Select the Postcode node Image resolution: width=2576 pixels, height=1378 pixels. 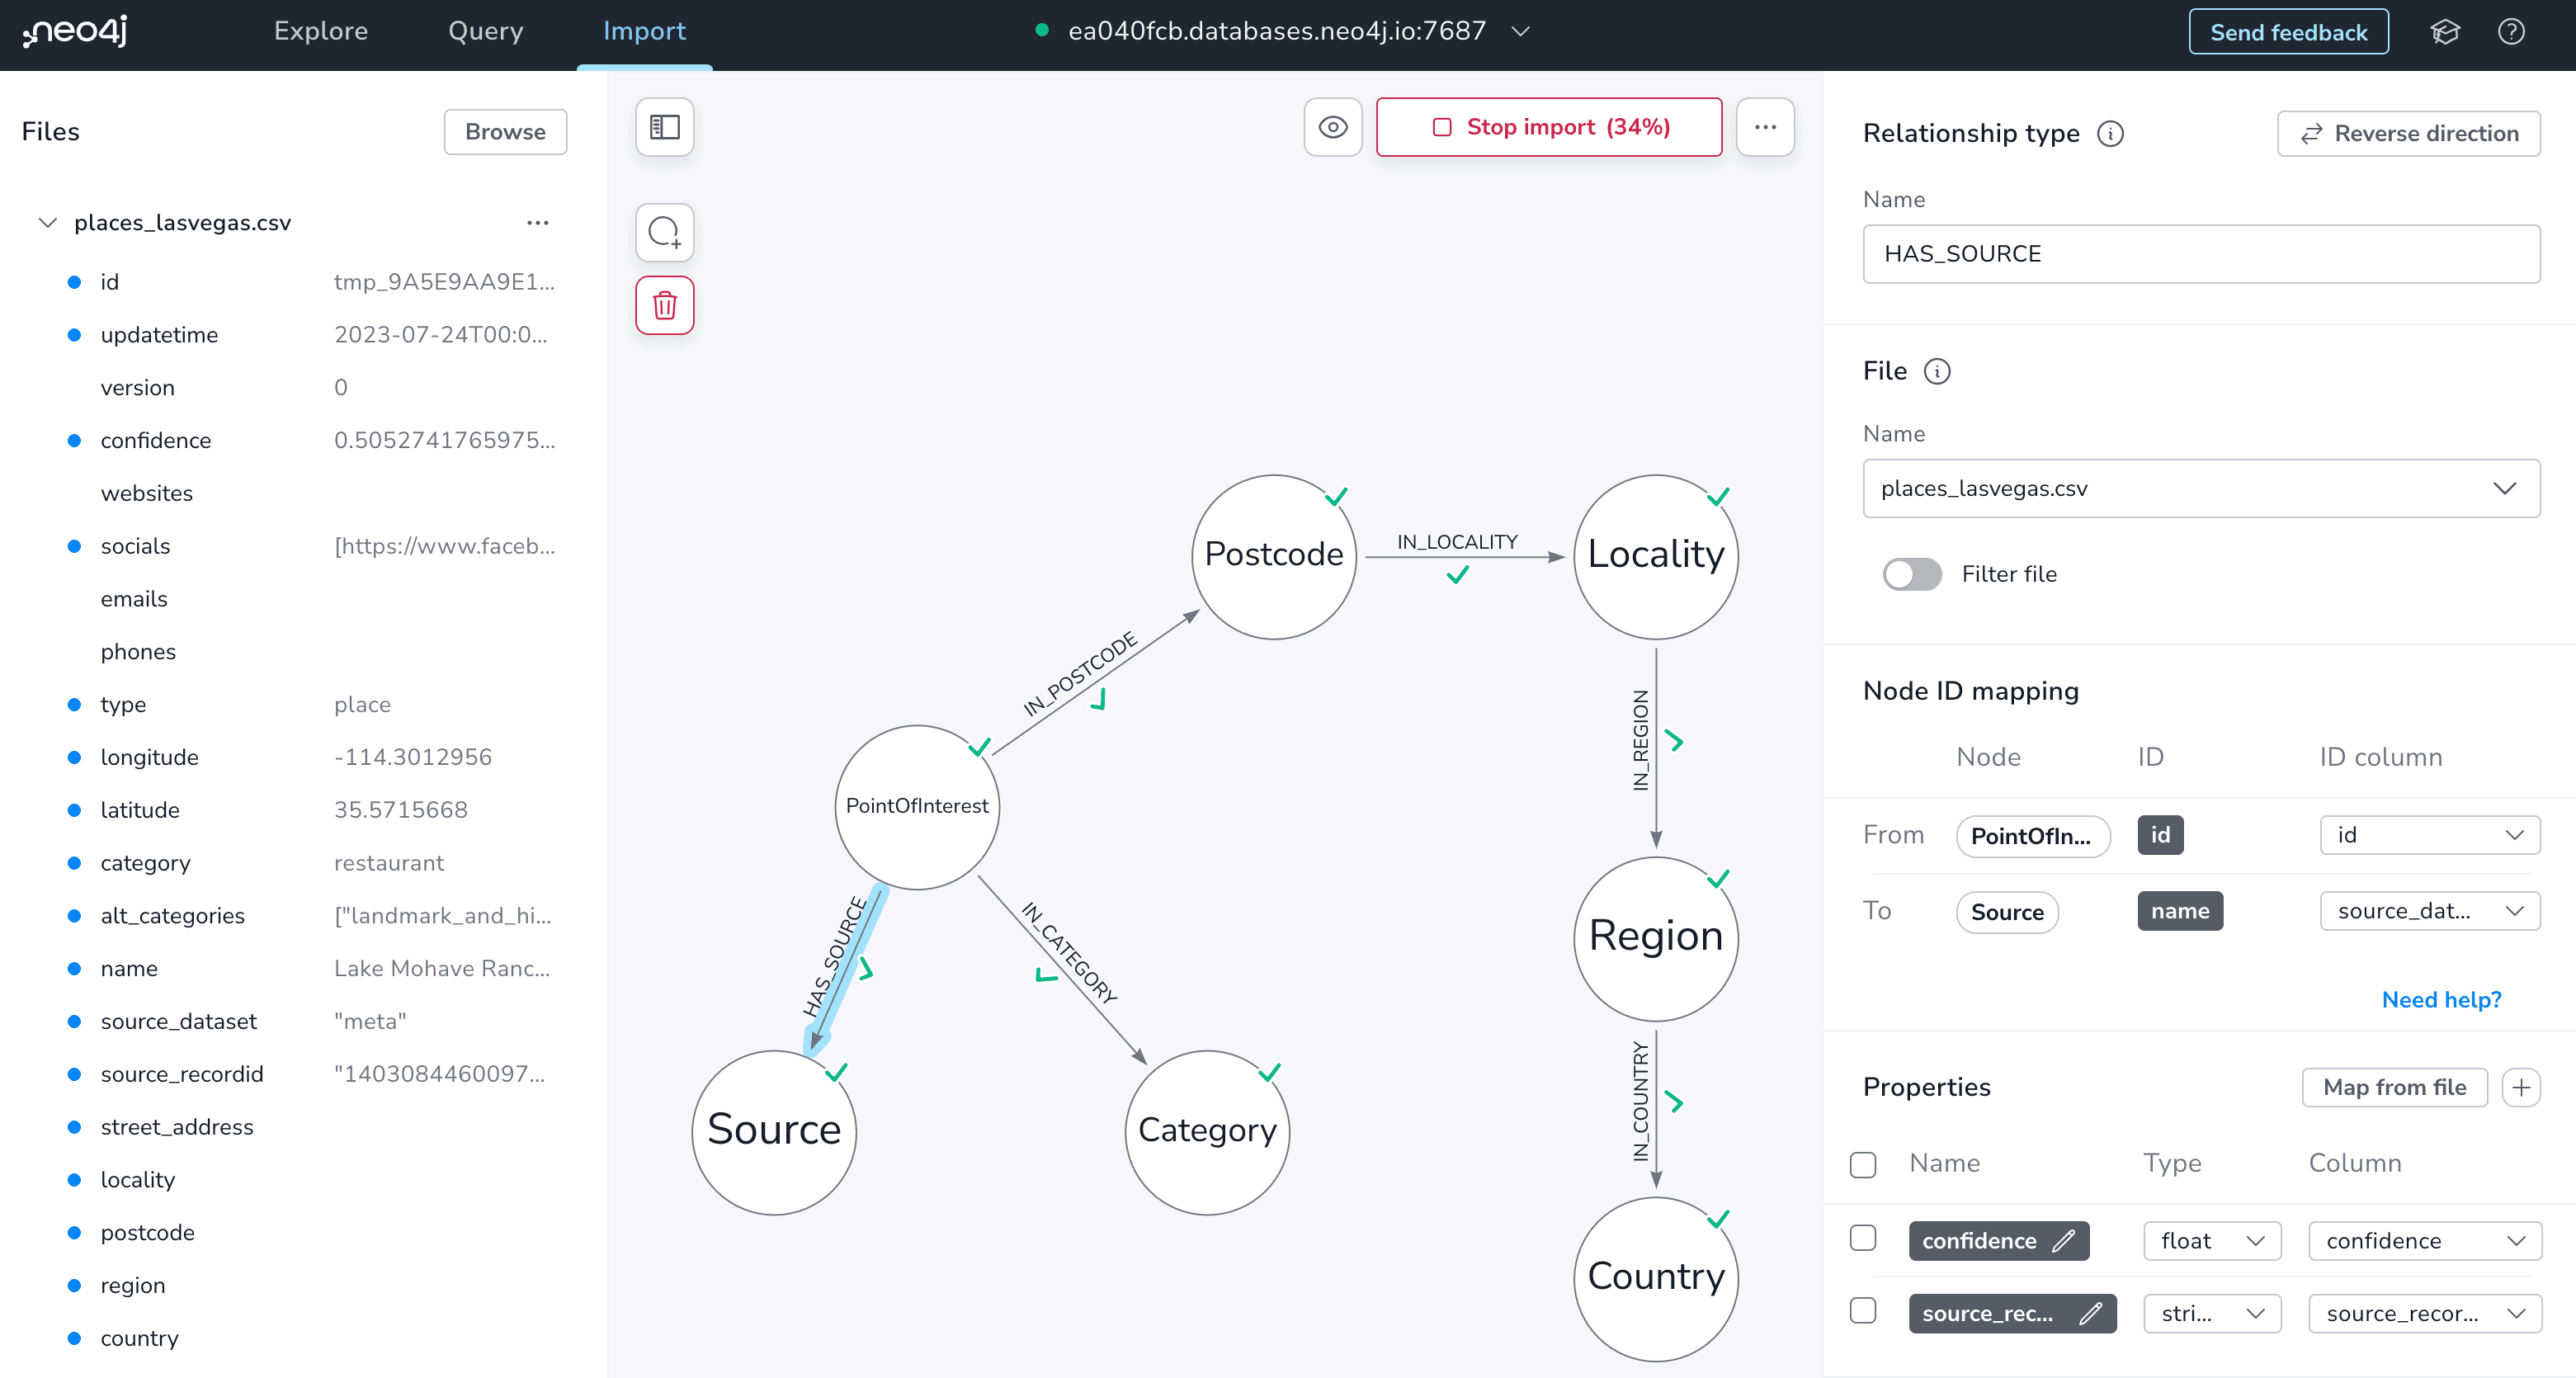tap(1274, 557)
